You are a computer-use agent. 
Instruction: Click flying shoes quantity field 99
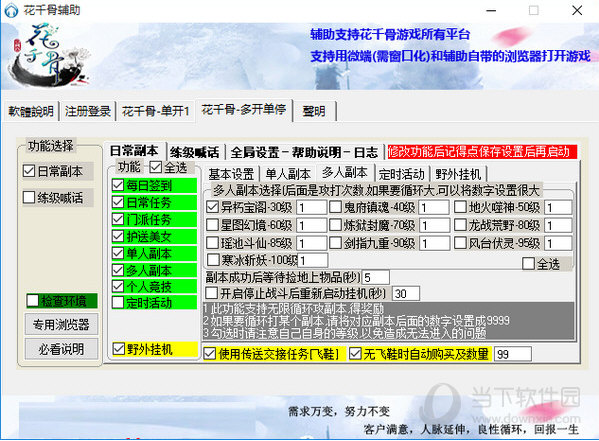[513, 354]
